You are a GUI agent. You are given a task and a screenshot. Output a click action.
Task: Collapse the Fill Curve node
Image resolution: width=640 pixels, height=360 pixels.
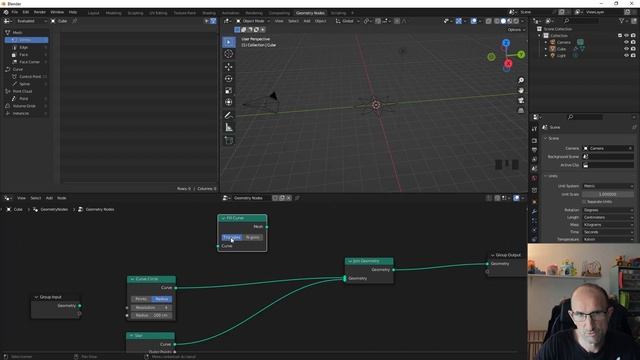tap(223, 218)
